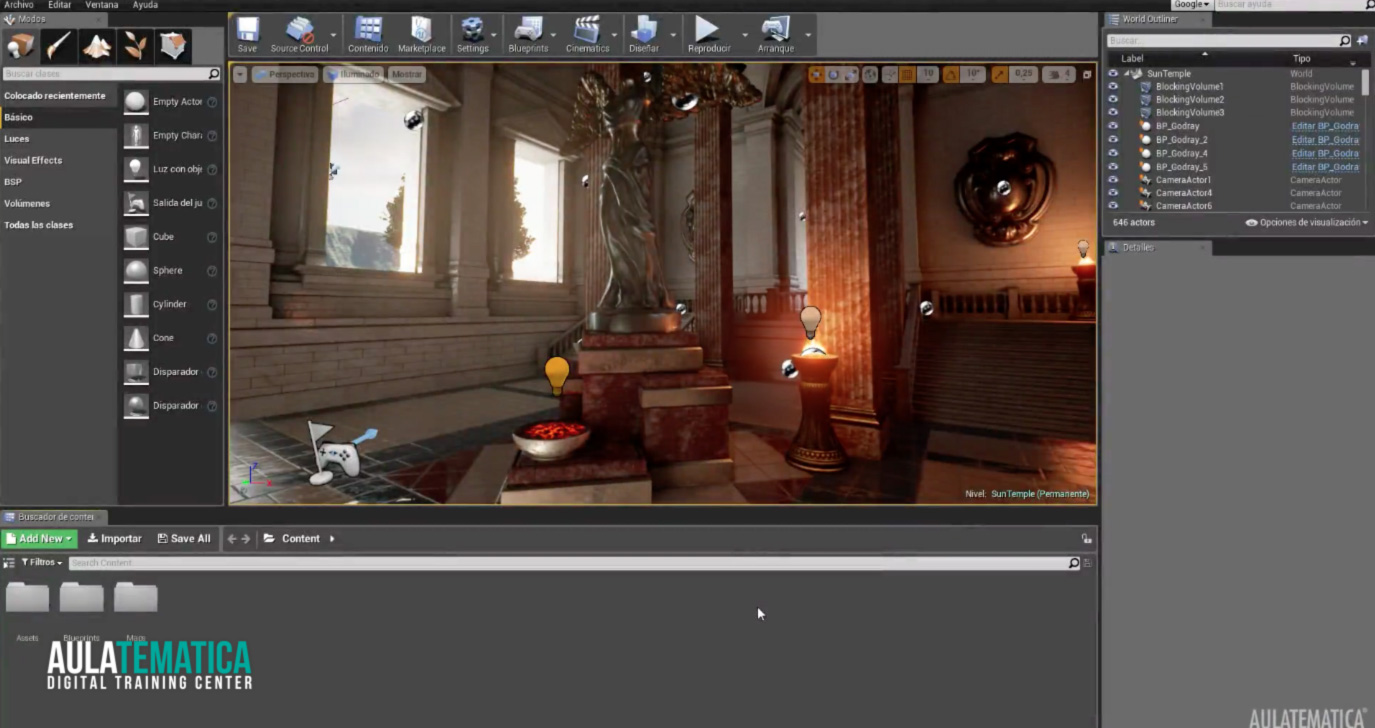
Task: Collapse the SunTemple tree in outliner
Action: pyautogui.click(x=1127, y=74)
